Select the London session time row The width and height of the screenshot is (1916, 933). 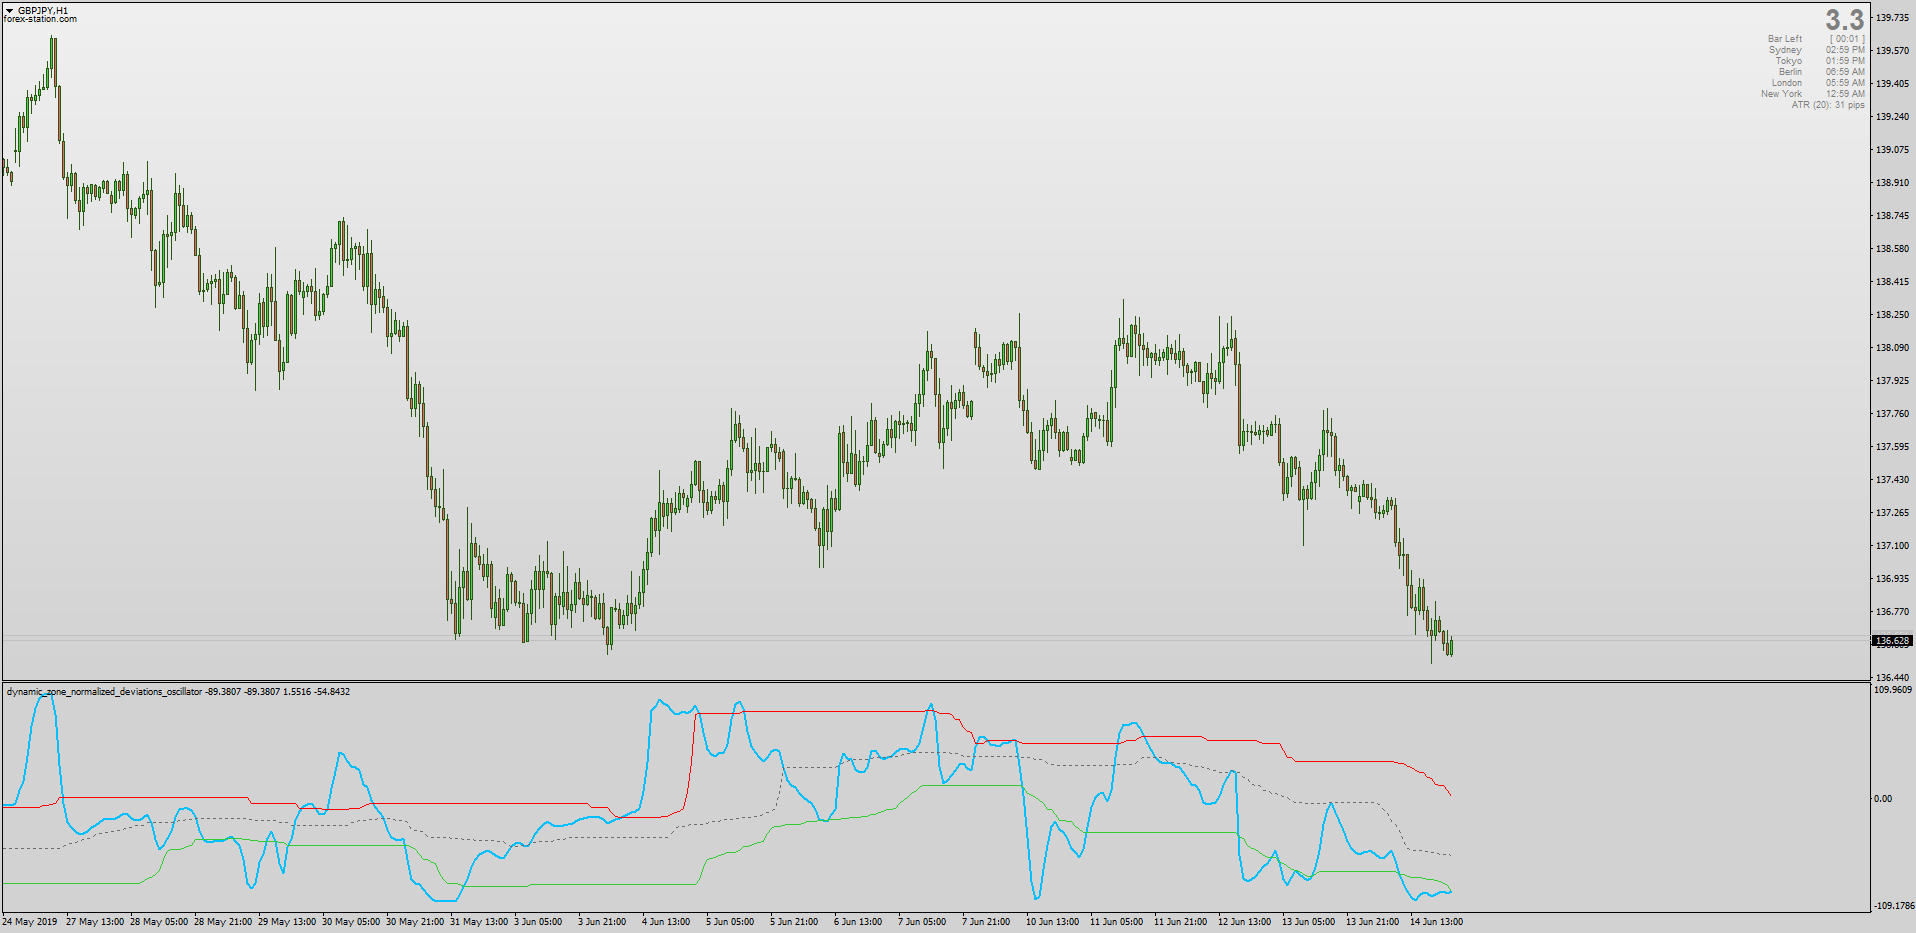tap(1818, 83)
